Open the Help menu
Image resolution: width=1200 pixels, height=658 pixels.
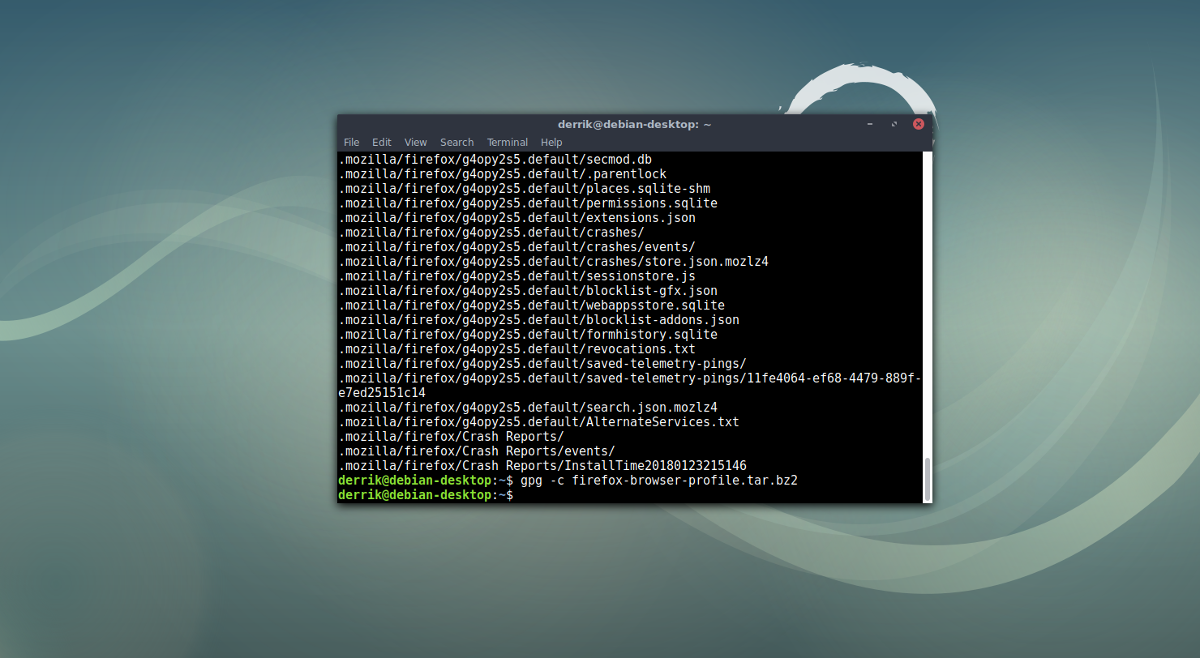(552, 143)
